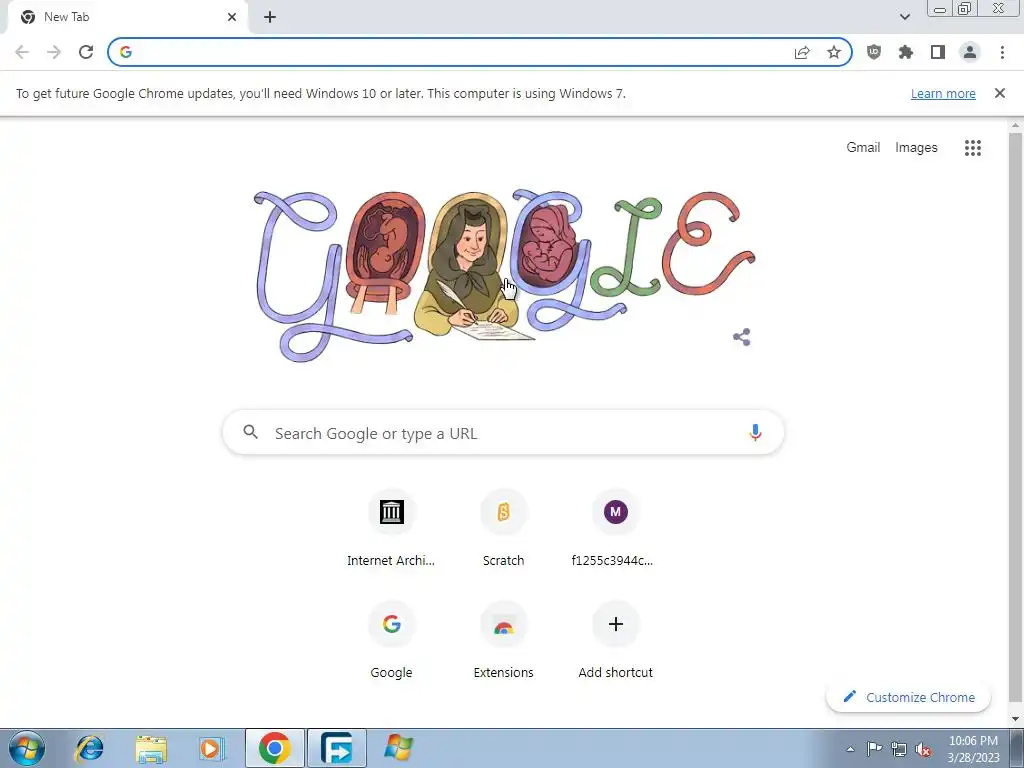This screenshot has width=1024, height=768.
Task: Open the taskbar clock and date
Action: [973, 749]
